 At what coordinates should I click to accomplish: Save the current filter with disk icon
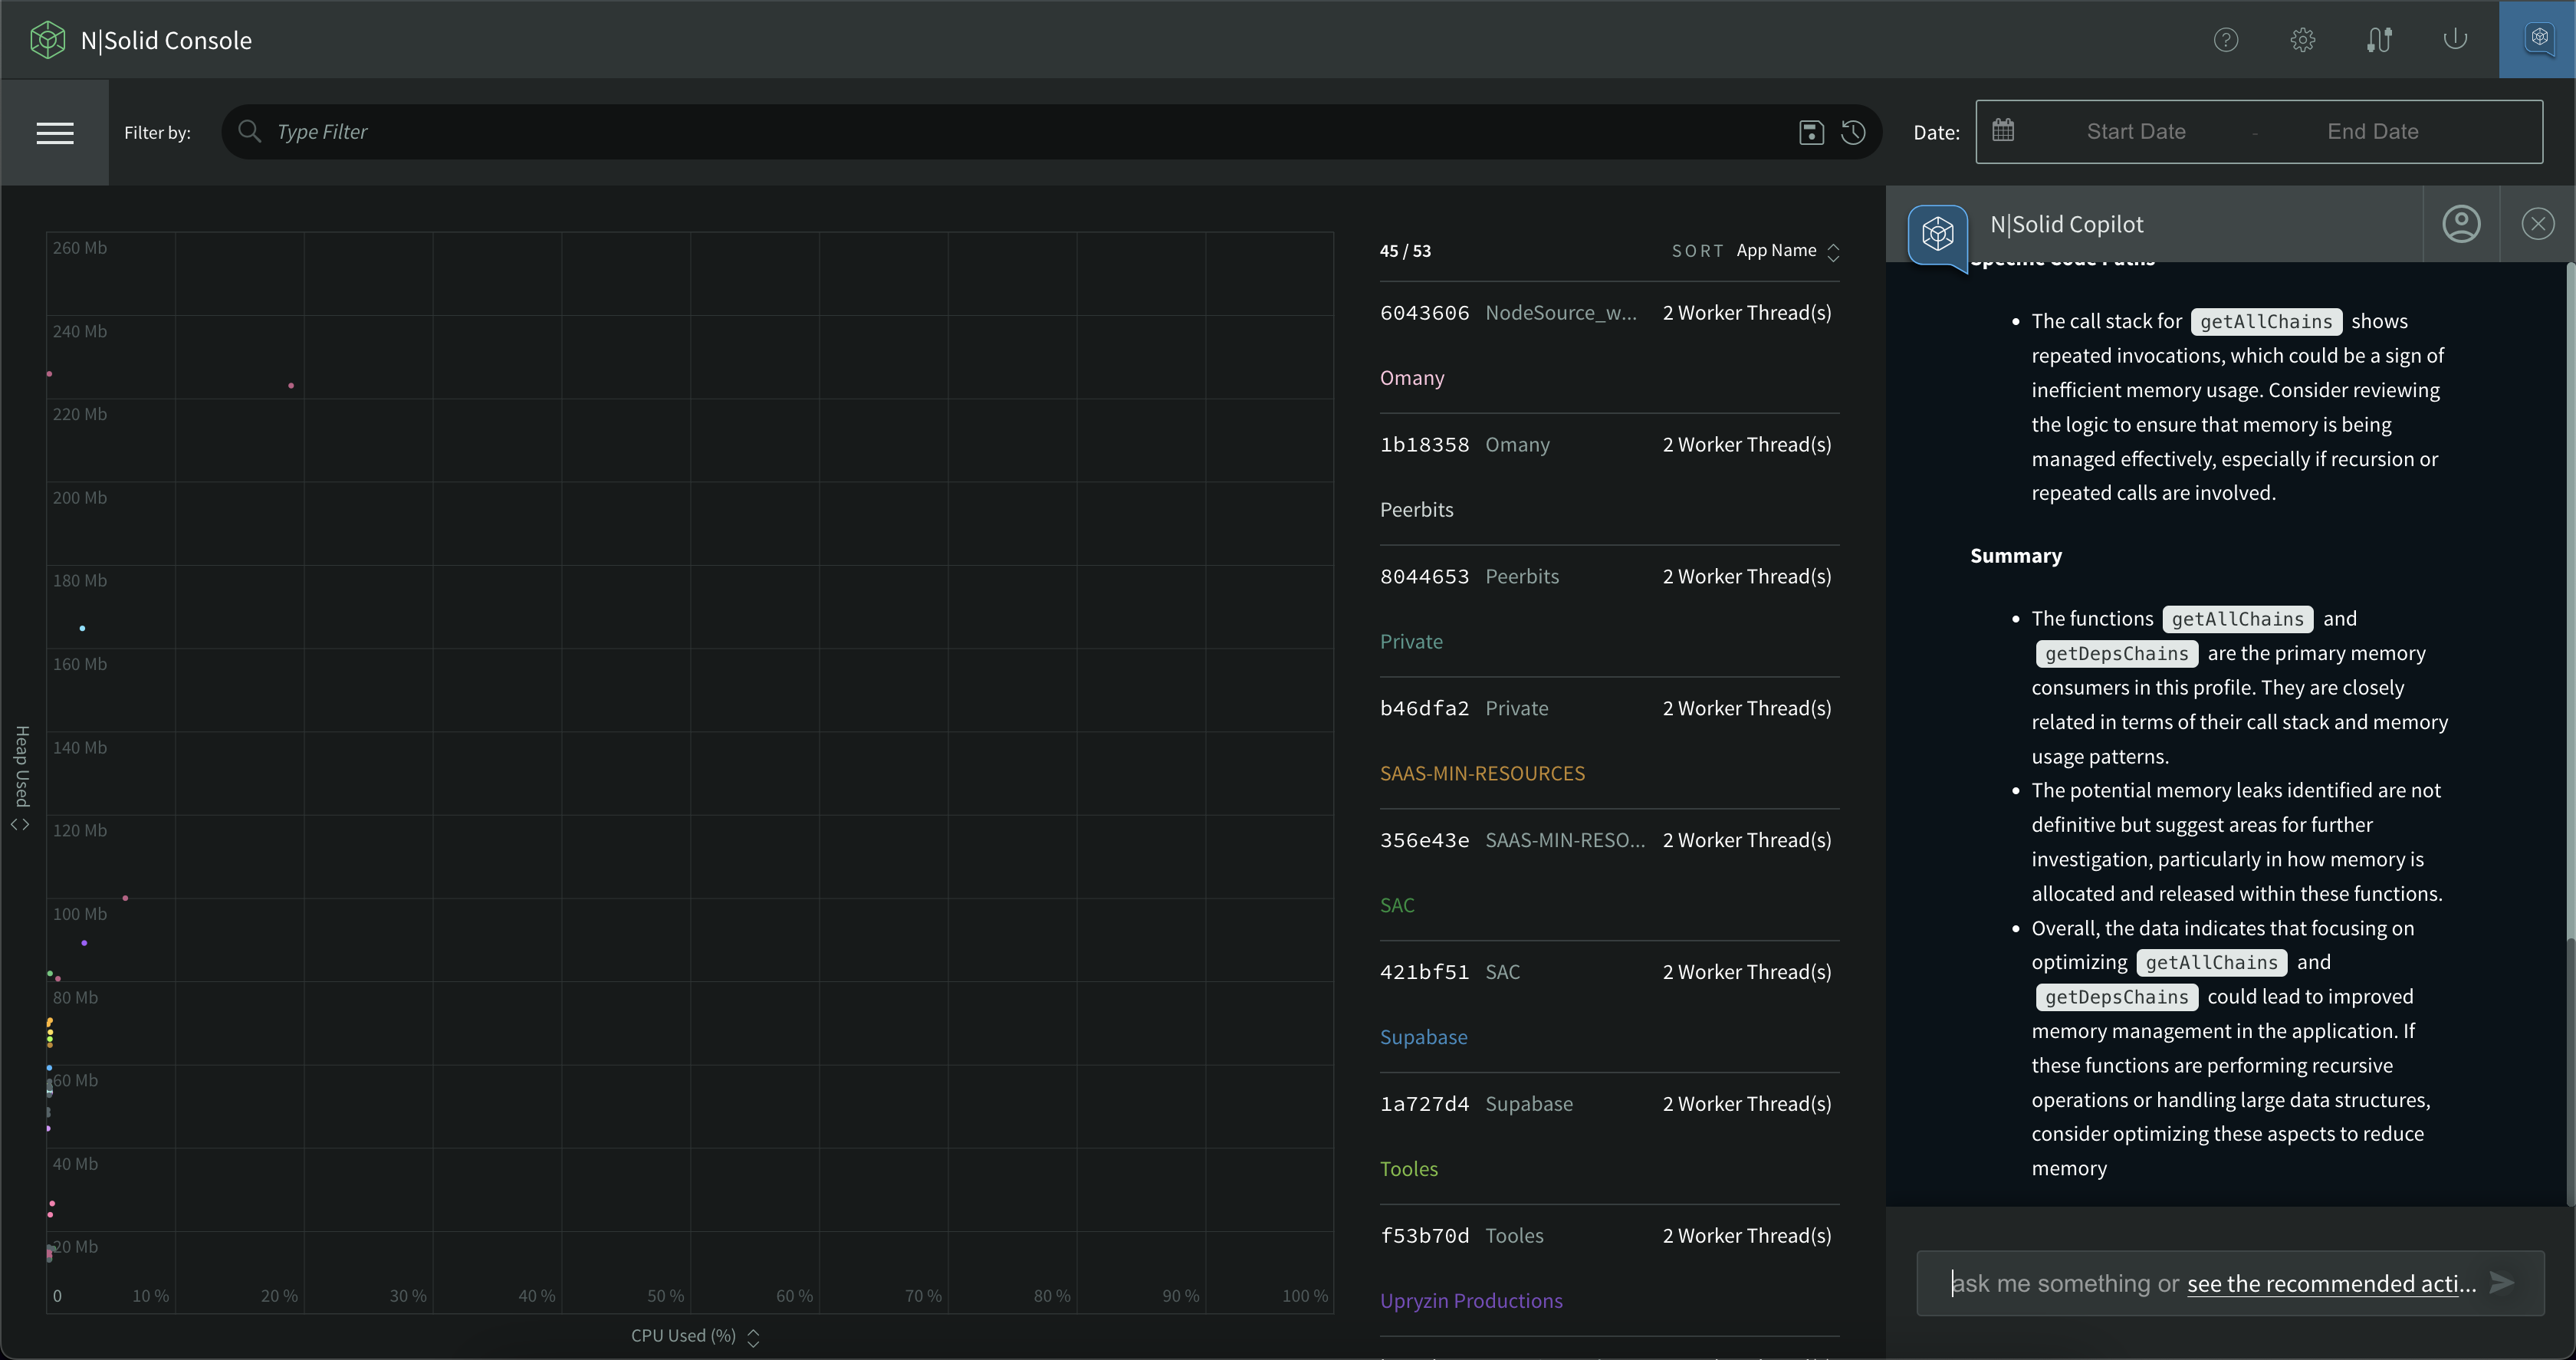(1811, 132)
